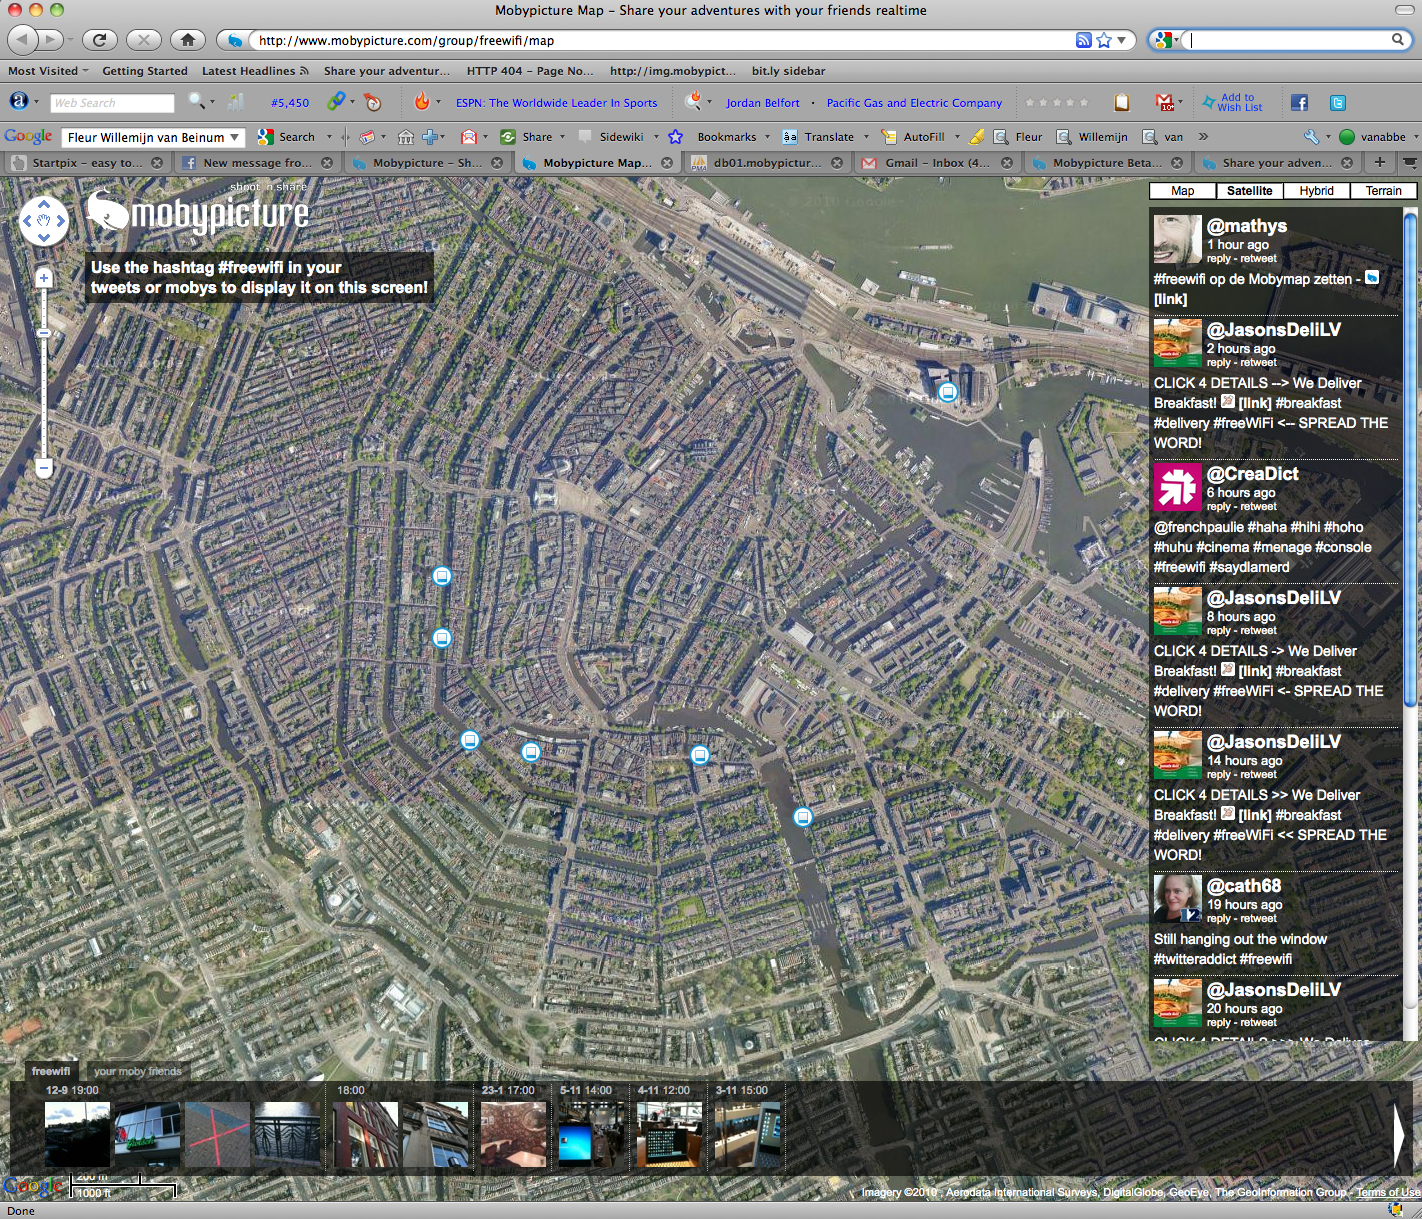The height and width of the screenshot is (1219, 1422).
Task: Click the Gmail icon in toolbar
Action: click(1164, 102)
